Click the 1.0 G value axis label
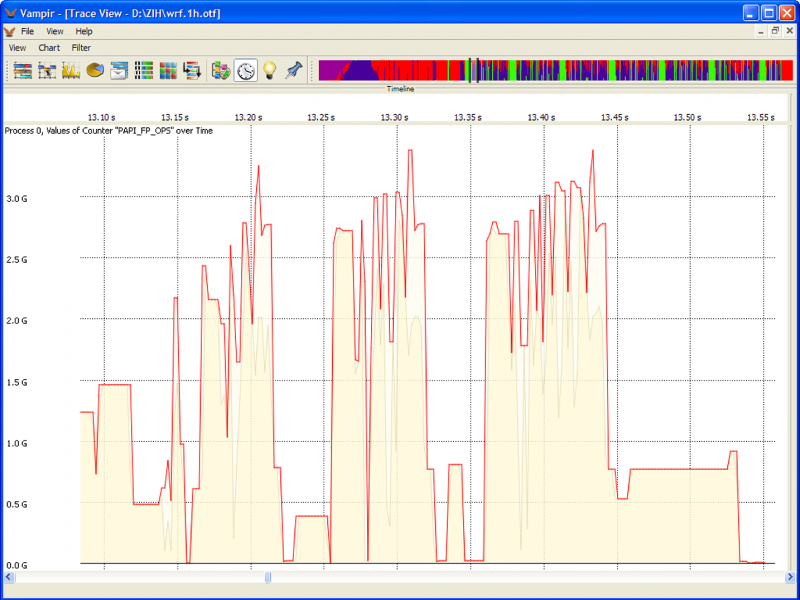This screenshot has width=800, height=600. coord(17,443)
